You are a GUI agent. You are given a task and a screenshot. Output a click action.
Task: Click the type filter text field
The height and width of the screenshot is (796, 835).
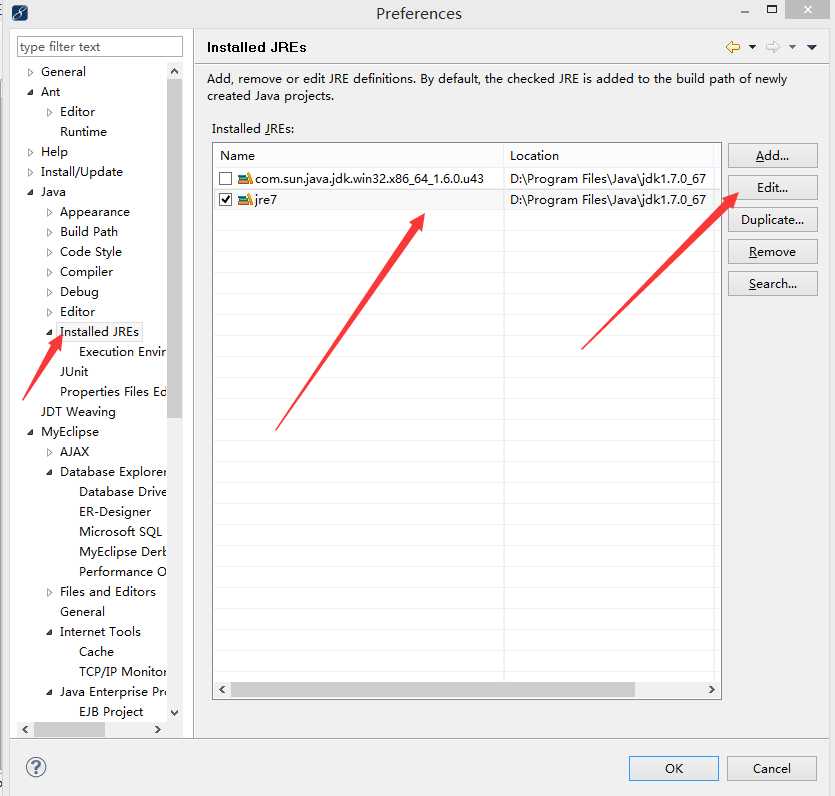[100, 47]
